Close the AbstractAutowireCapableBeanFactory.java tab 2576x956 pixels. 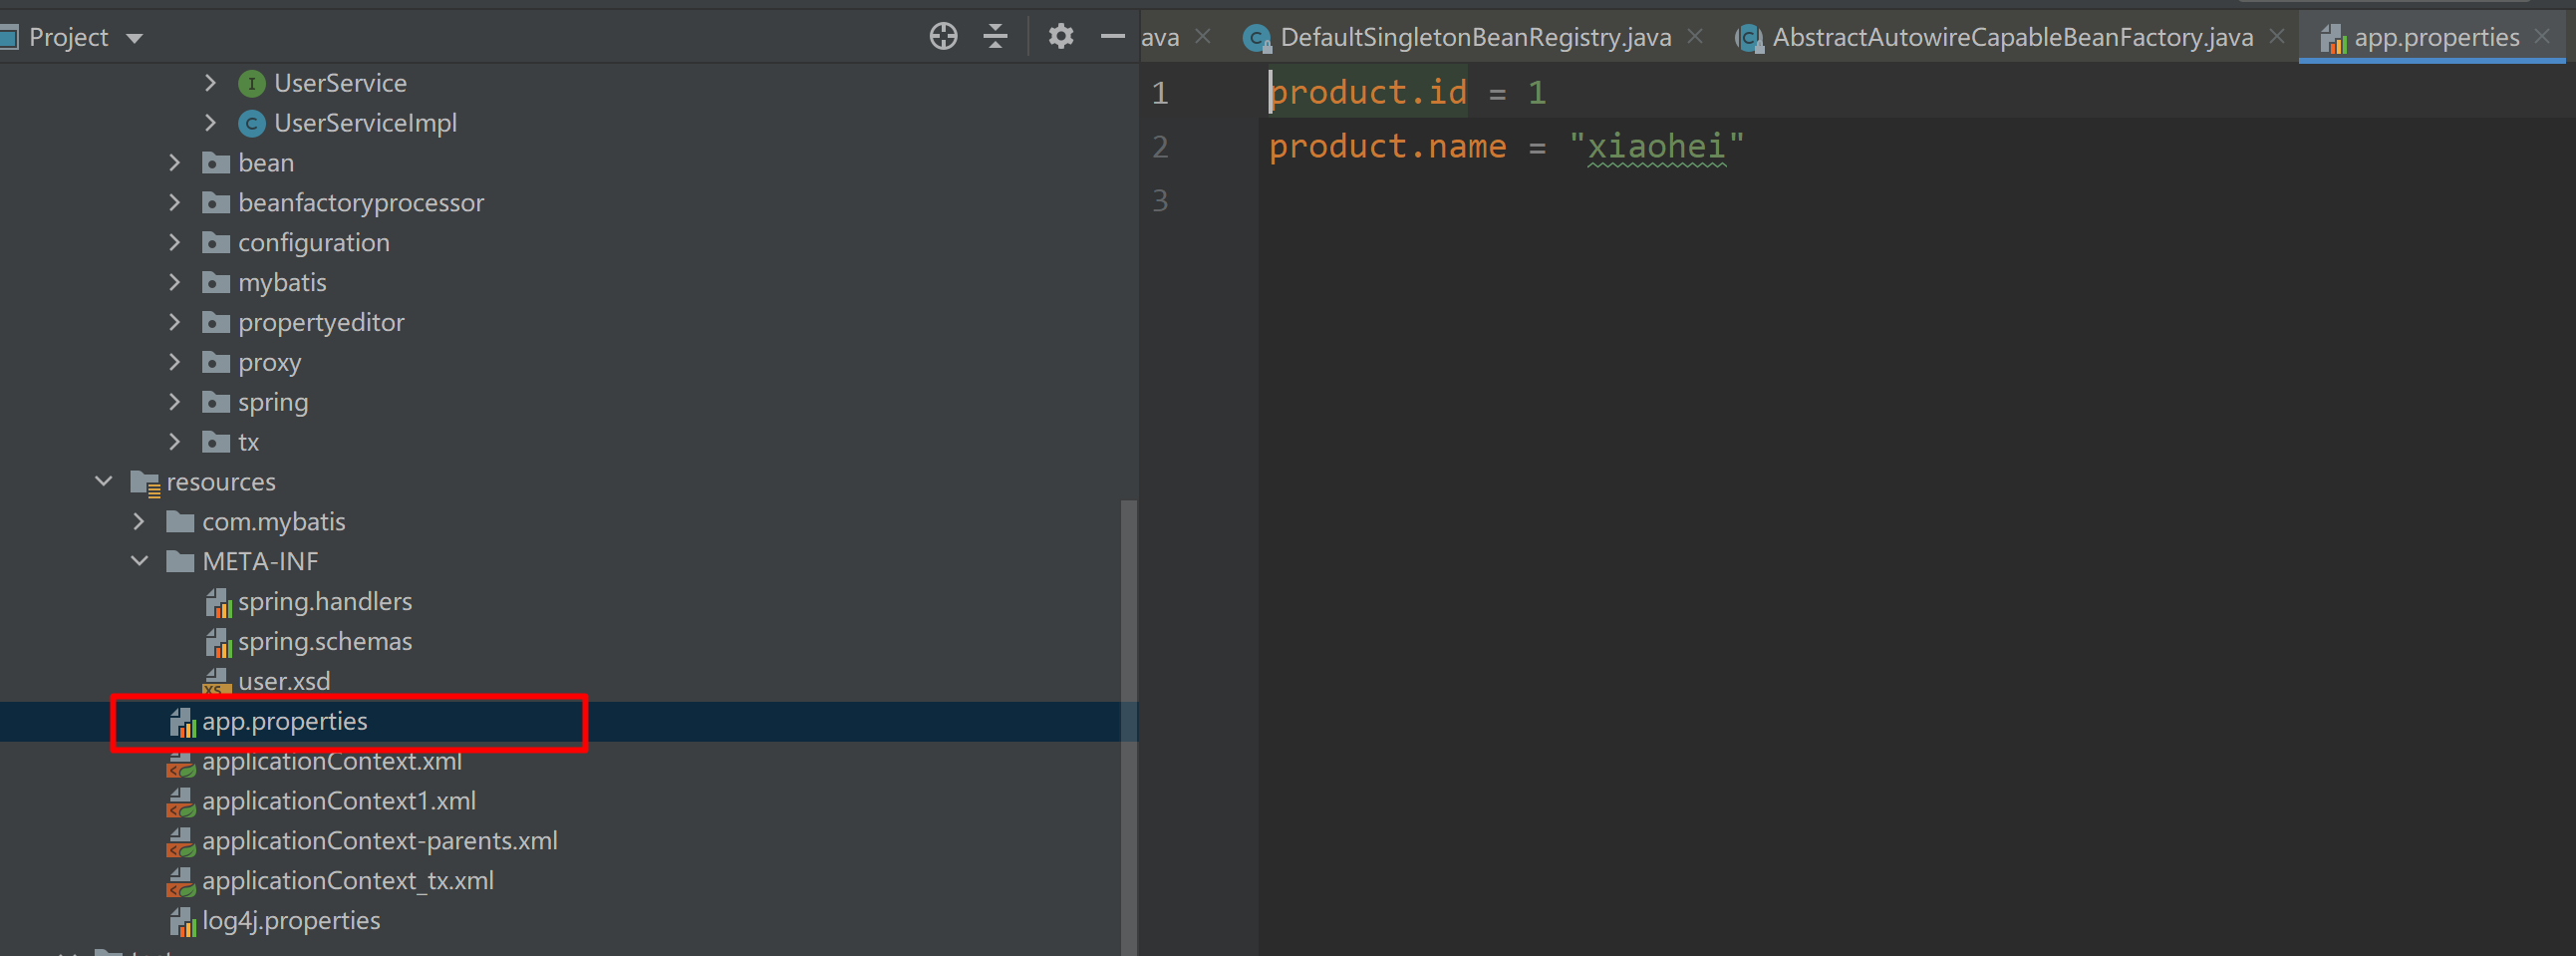click(2277, 37)
